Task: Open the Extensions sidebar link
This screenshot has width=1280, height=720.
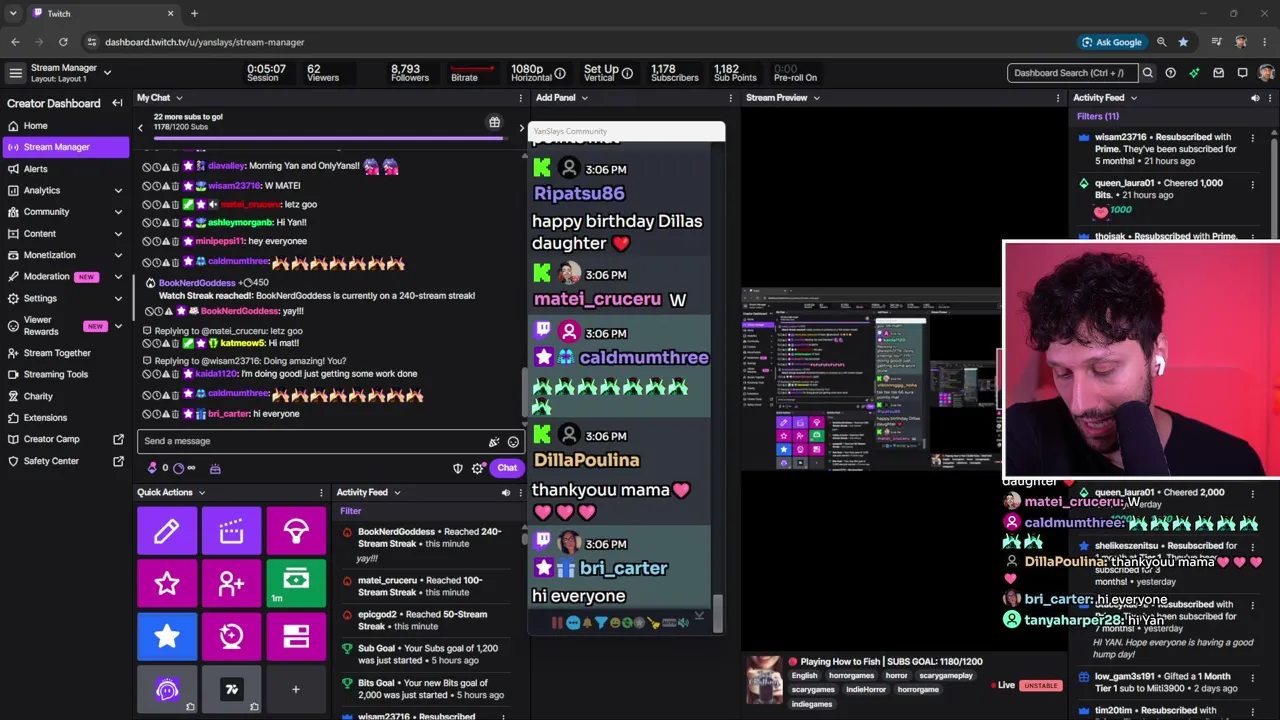Action: point(65,418)
